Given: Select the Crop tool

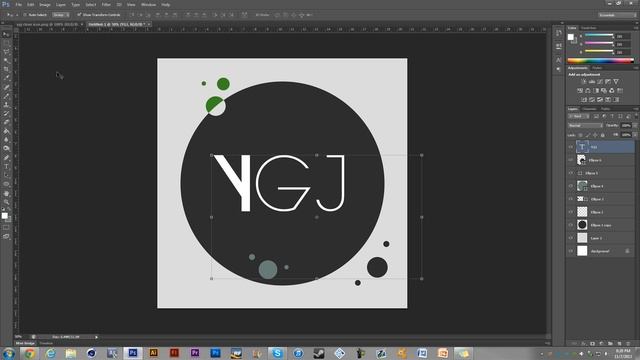Looking at the screenshot, I should coord(6,69).
